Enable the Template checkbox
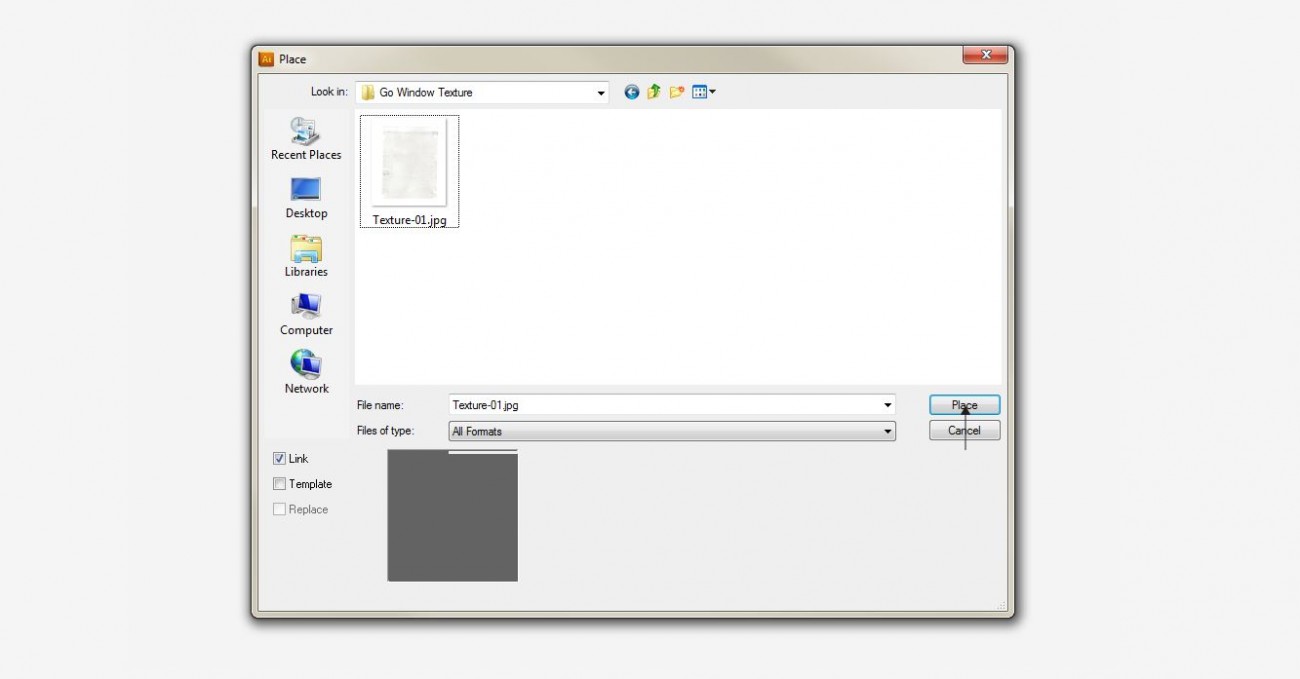 point(279,484)
